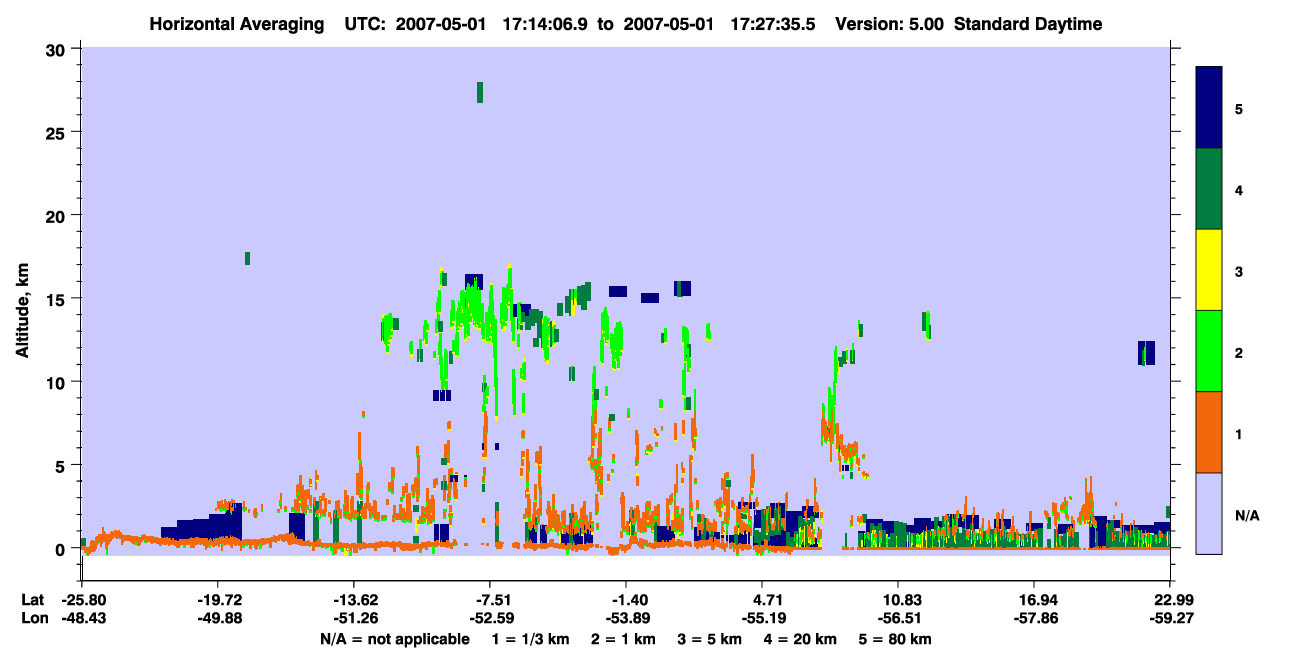1300x667 pixels.
Task: Click the color bar label '1'
Action: point(1239,434)
